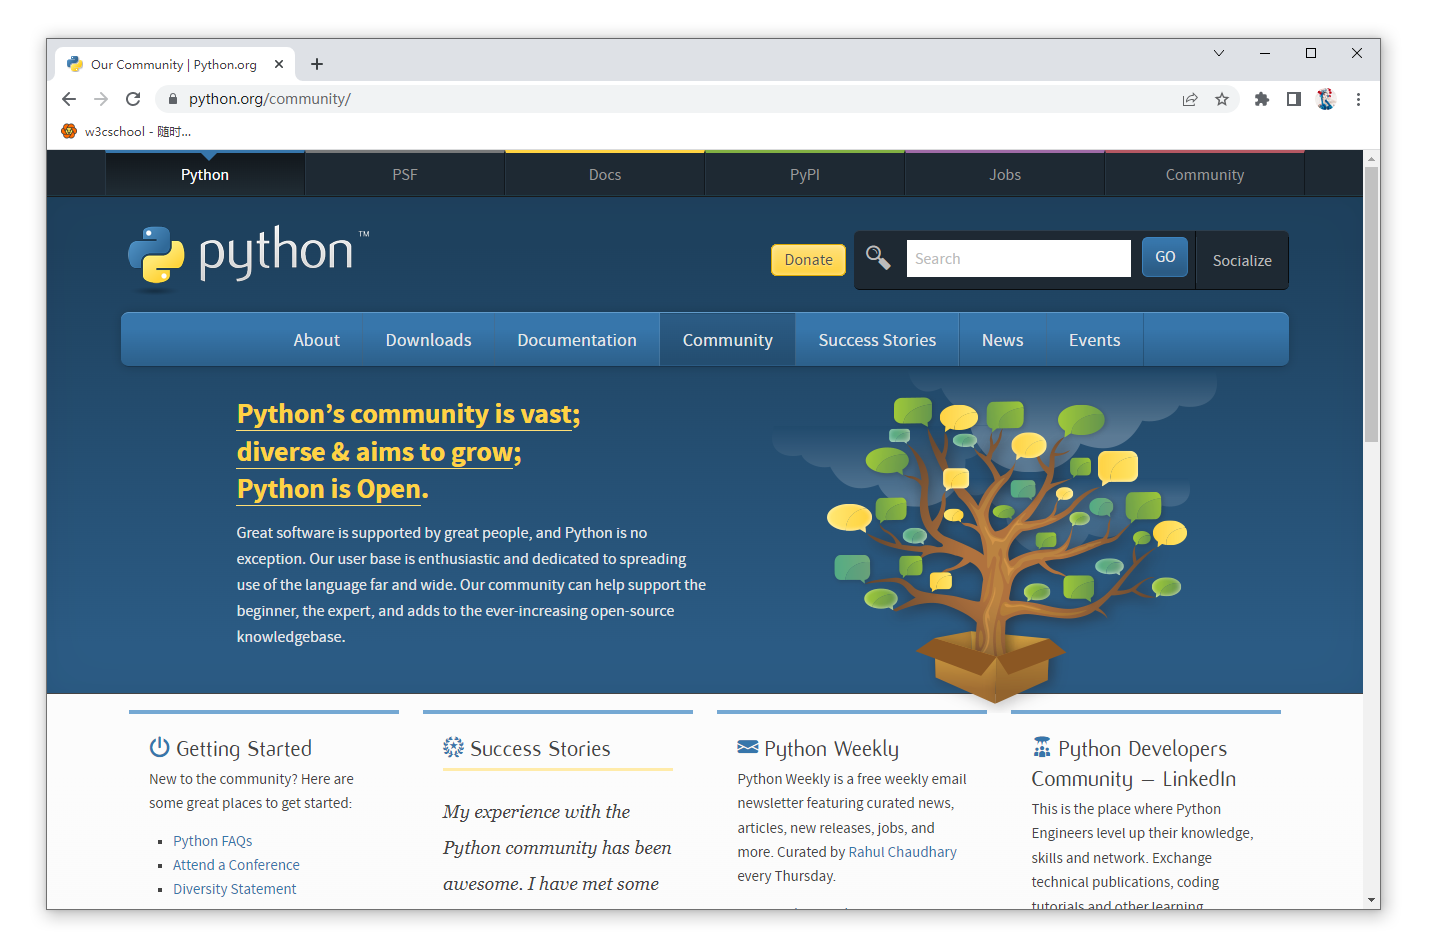This screenshot has height=948, width=1434.
Task: Click the browser reload page icon
Action: (x=133, y=99)
